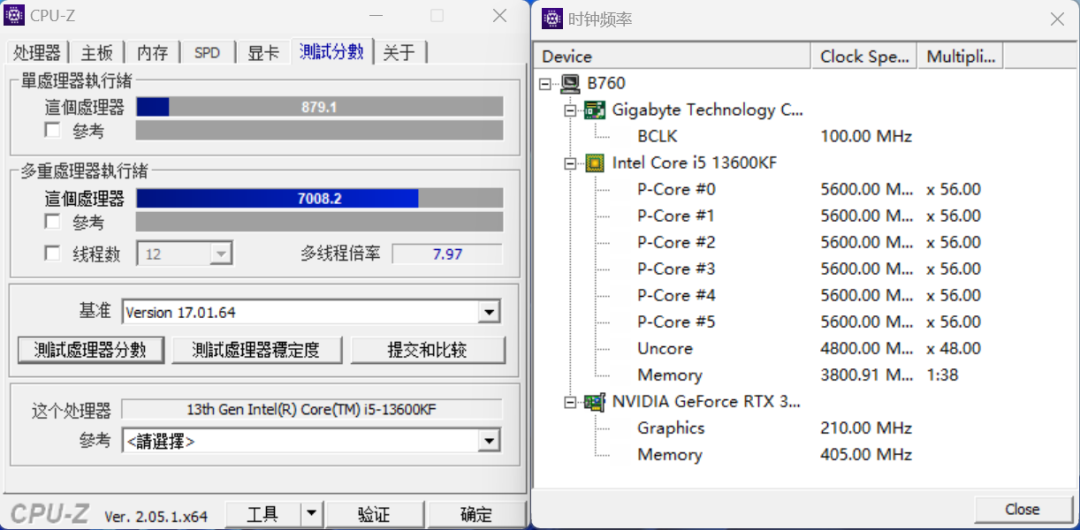Click the Gigabyte Technology motherboard icon
Image resolution: width=1080 pixels, height=530 pixels.
594,110
